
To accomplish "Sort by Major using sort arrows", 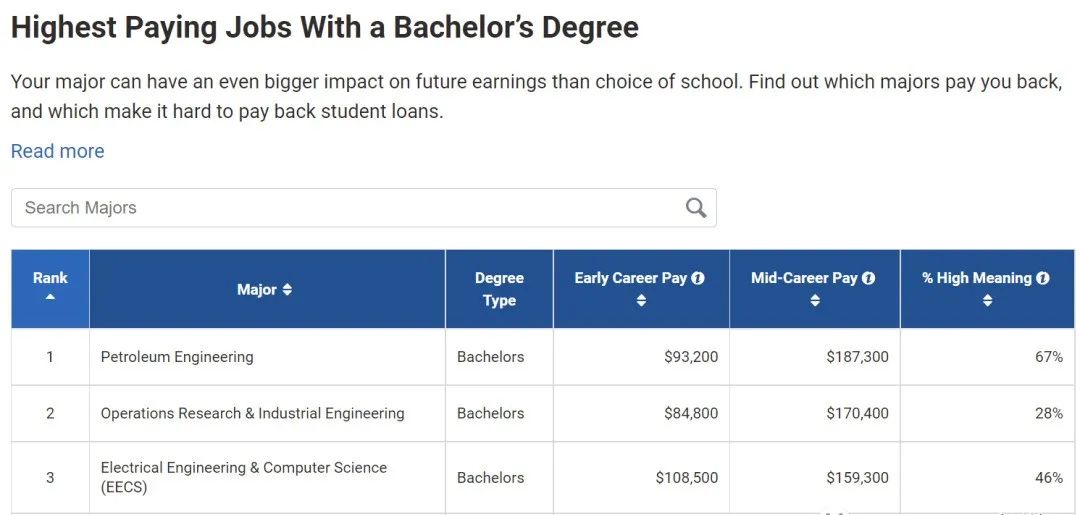I will coord(288,290).
